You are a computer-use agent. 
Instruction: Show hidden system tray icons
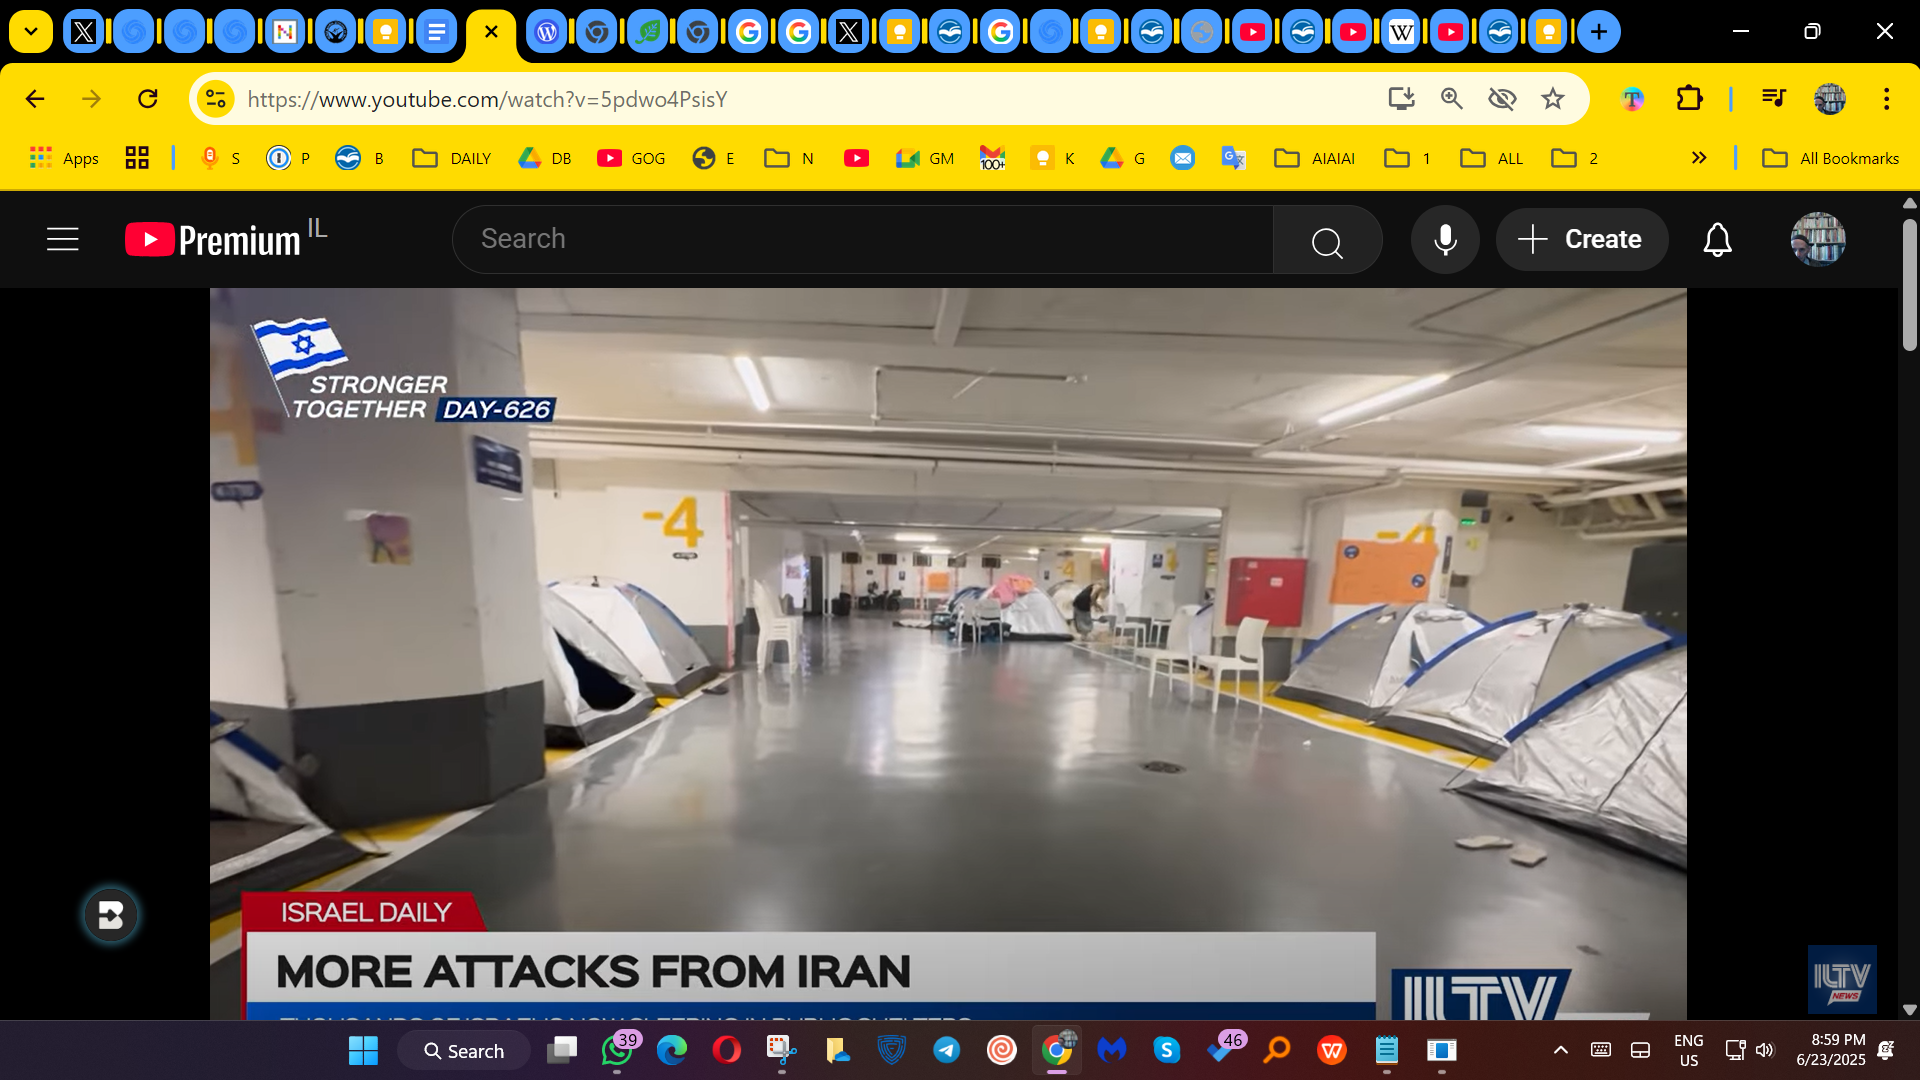click(1560, 1050)
